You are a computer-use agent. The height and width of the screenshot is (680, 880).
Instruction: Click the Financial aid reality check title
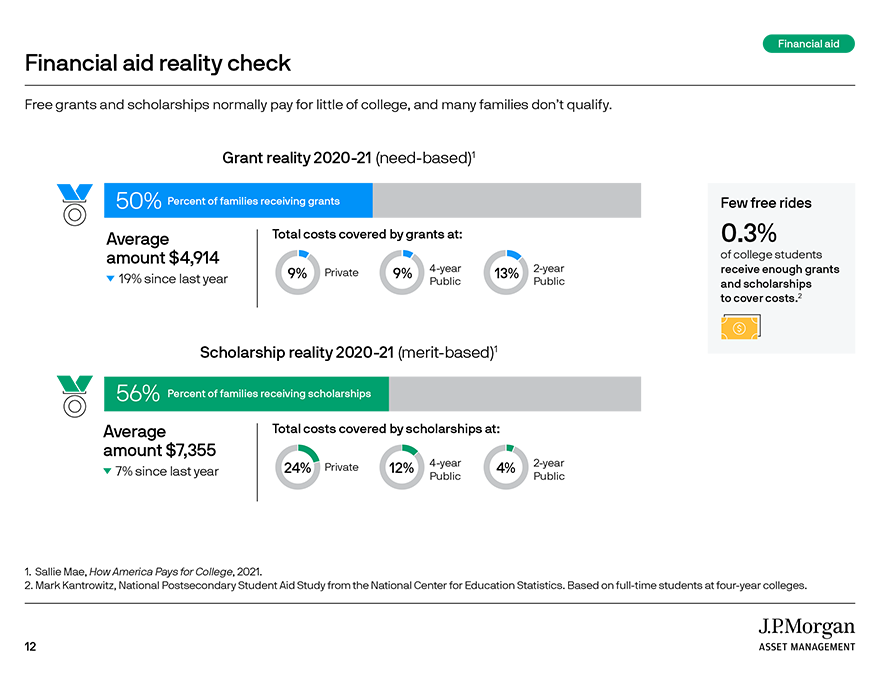coord(158,63)
